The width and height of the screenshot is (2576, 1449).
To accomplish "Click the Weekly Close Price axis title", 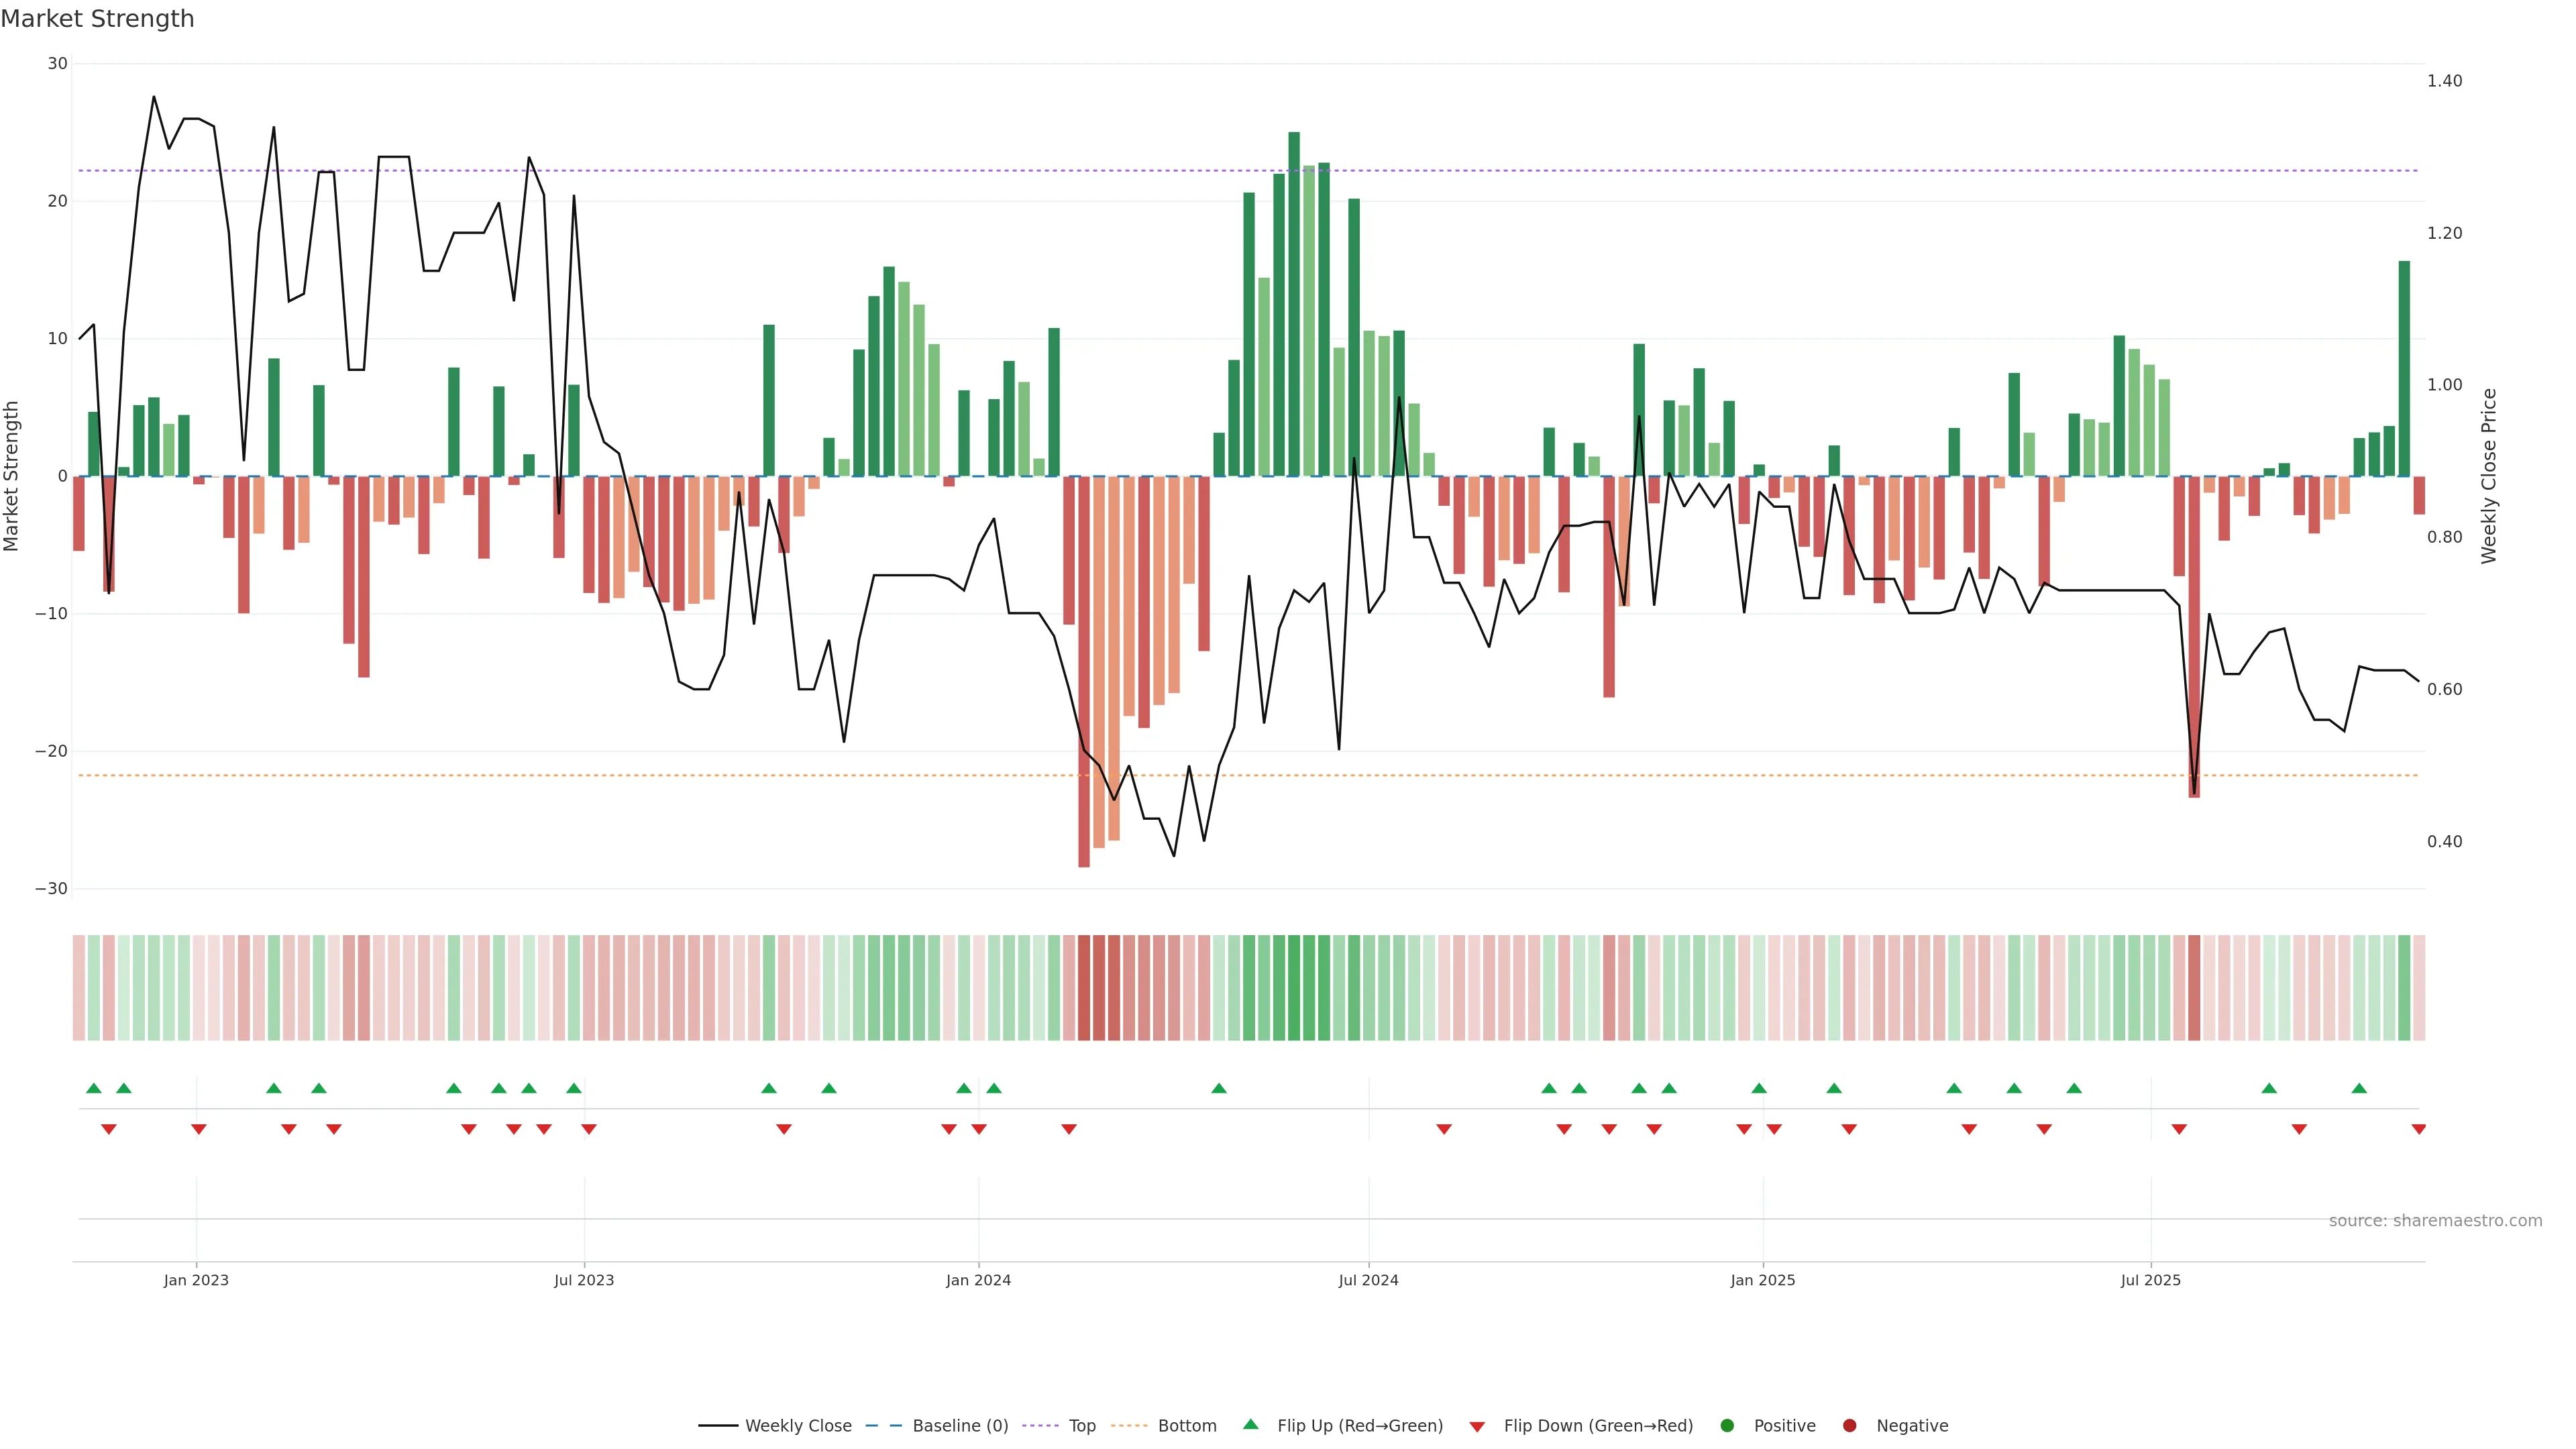I will 2489,476.
